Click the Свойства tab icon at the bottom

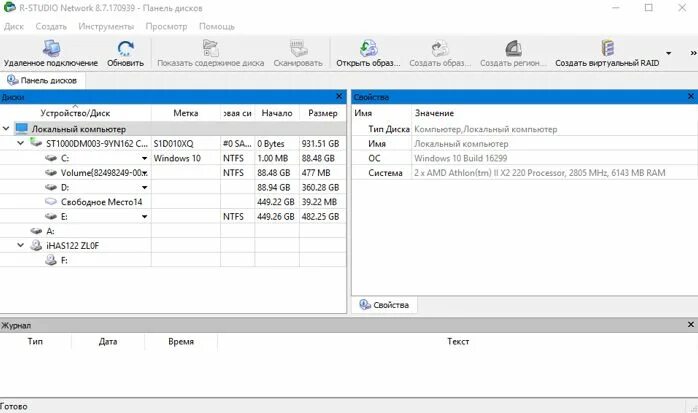click(365, 304)
